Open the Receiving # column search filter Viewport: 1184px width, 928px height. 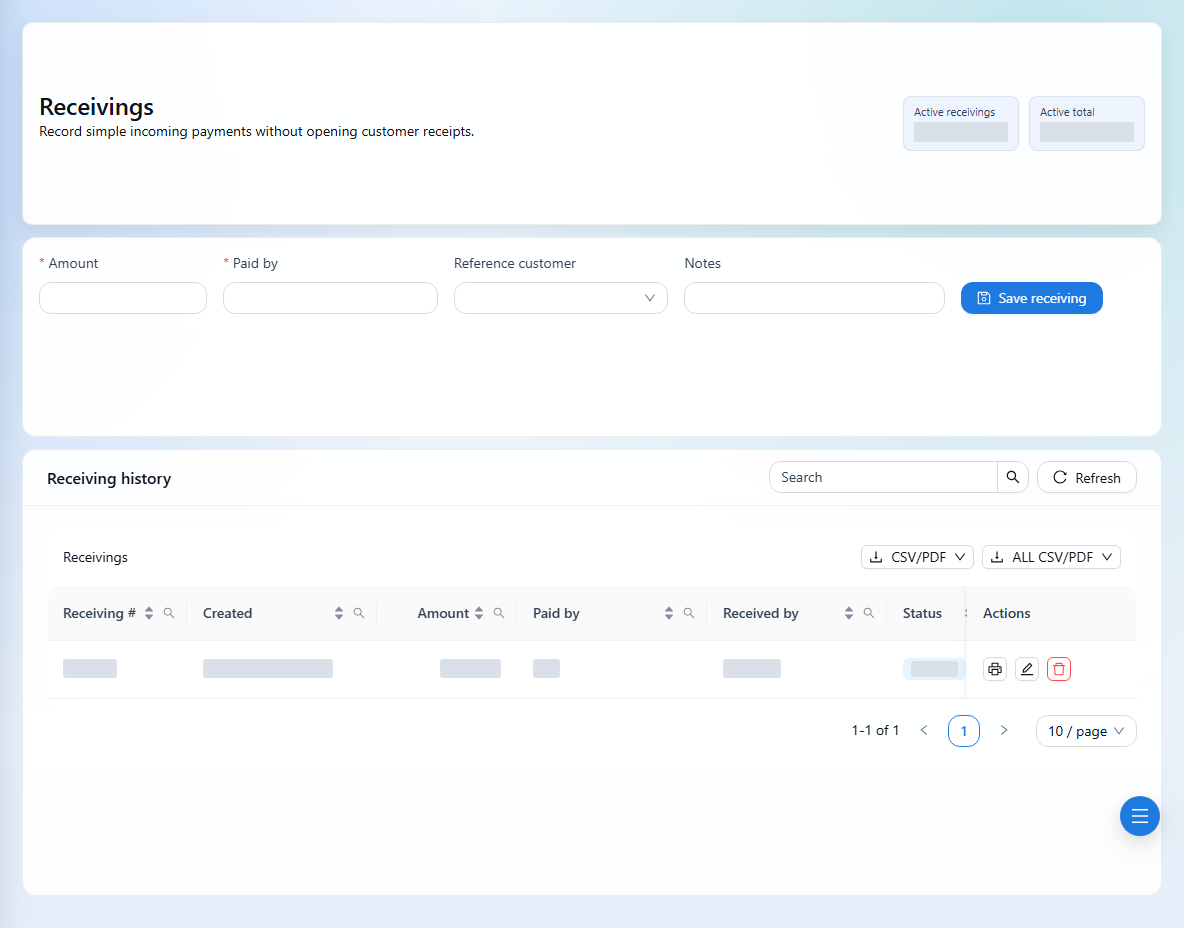point(169,613)
